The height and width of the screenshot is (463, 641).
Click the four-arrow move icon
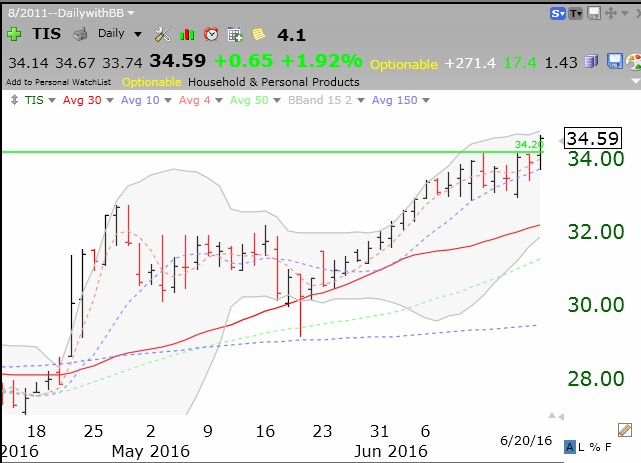611,13
